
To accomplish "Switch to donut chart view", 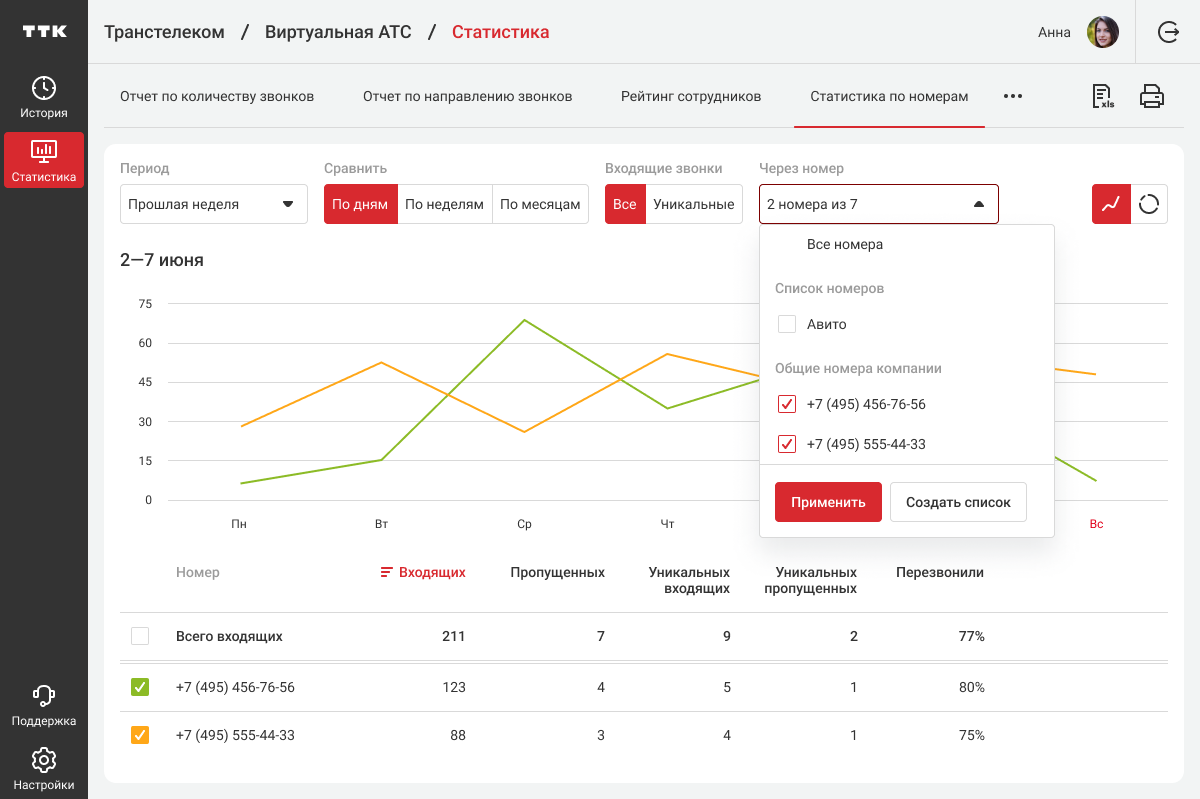I will pyautogui.click(x=1149, y=204).
